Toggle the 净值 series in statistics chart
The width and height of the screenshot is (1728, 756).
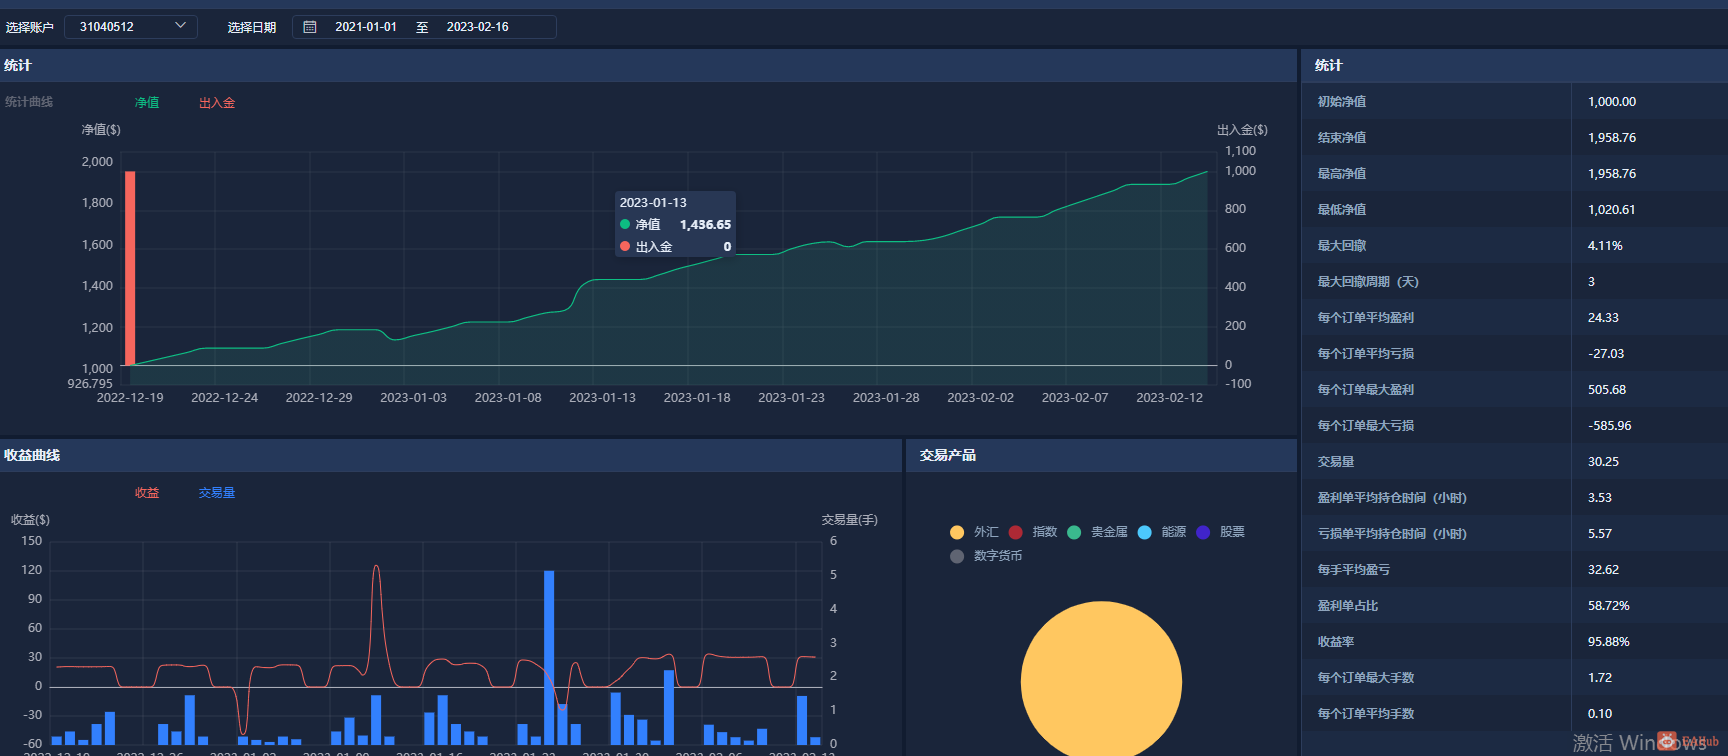coord(147,103)
